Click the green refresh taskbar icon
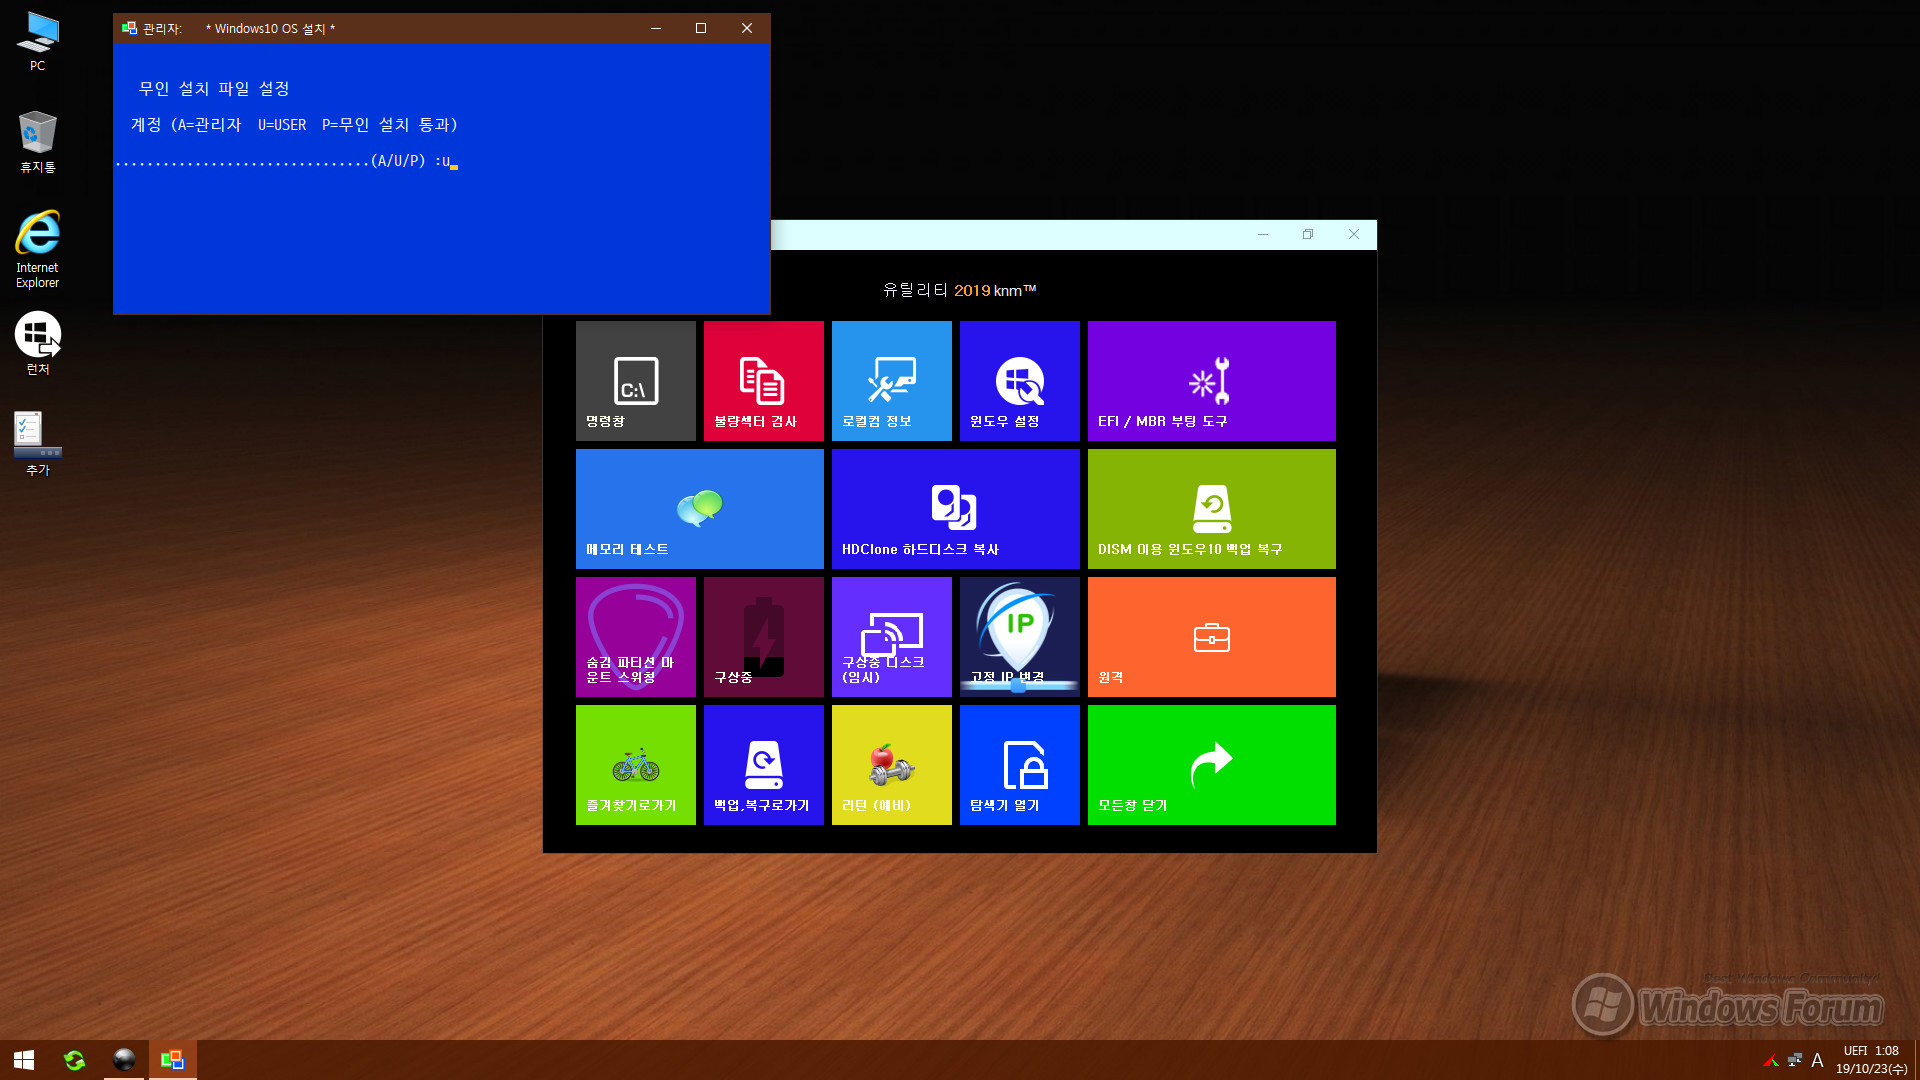Screen dimensions: 1920x1080 [x=75, y=1060]
